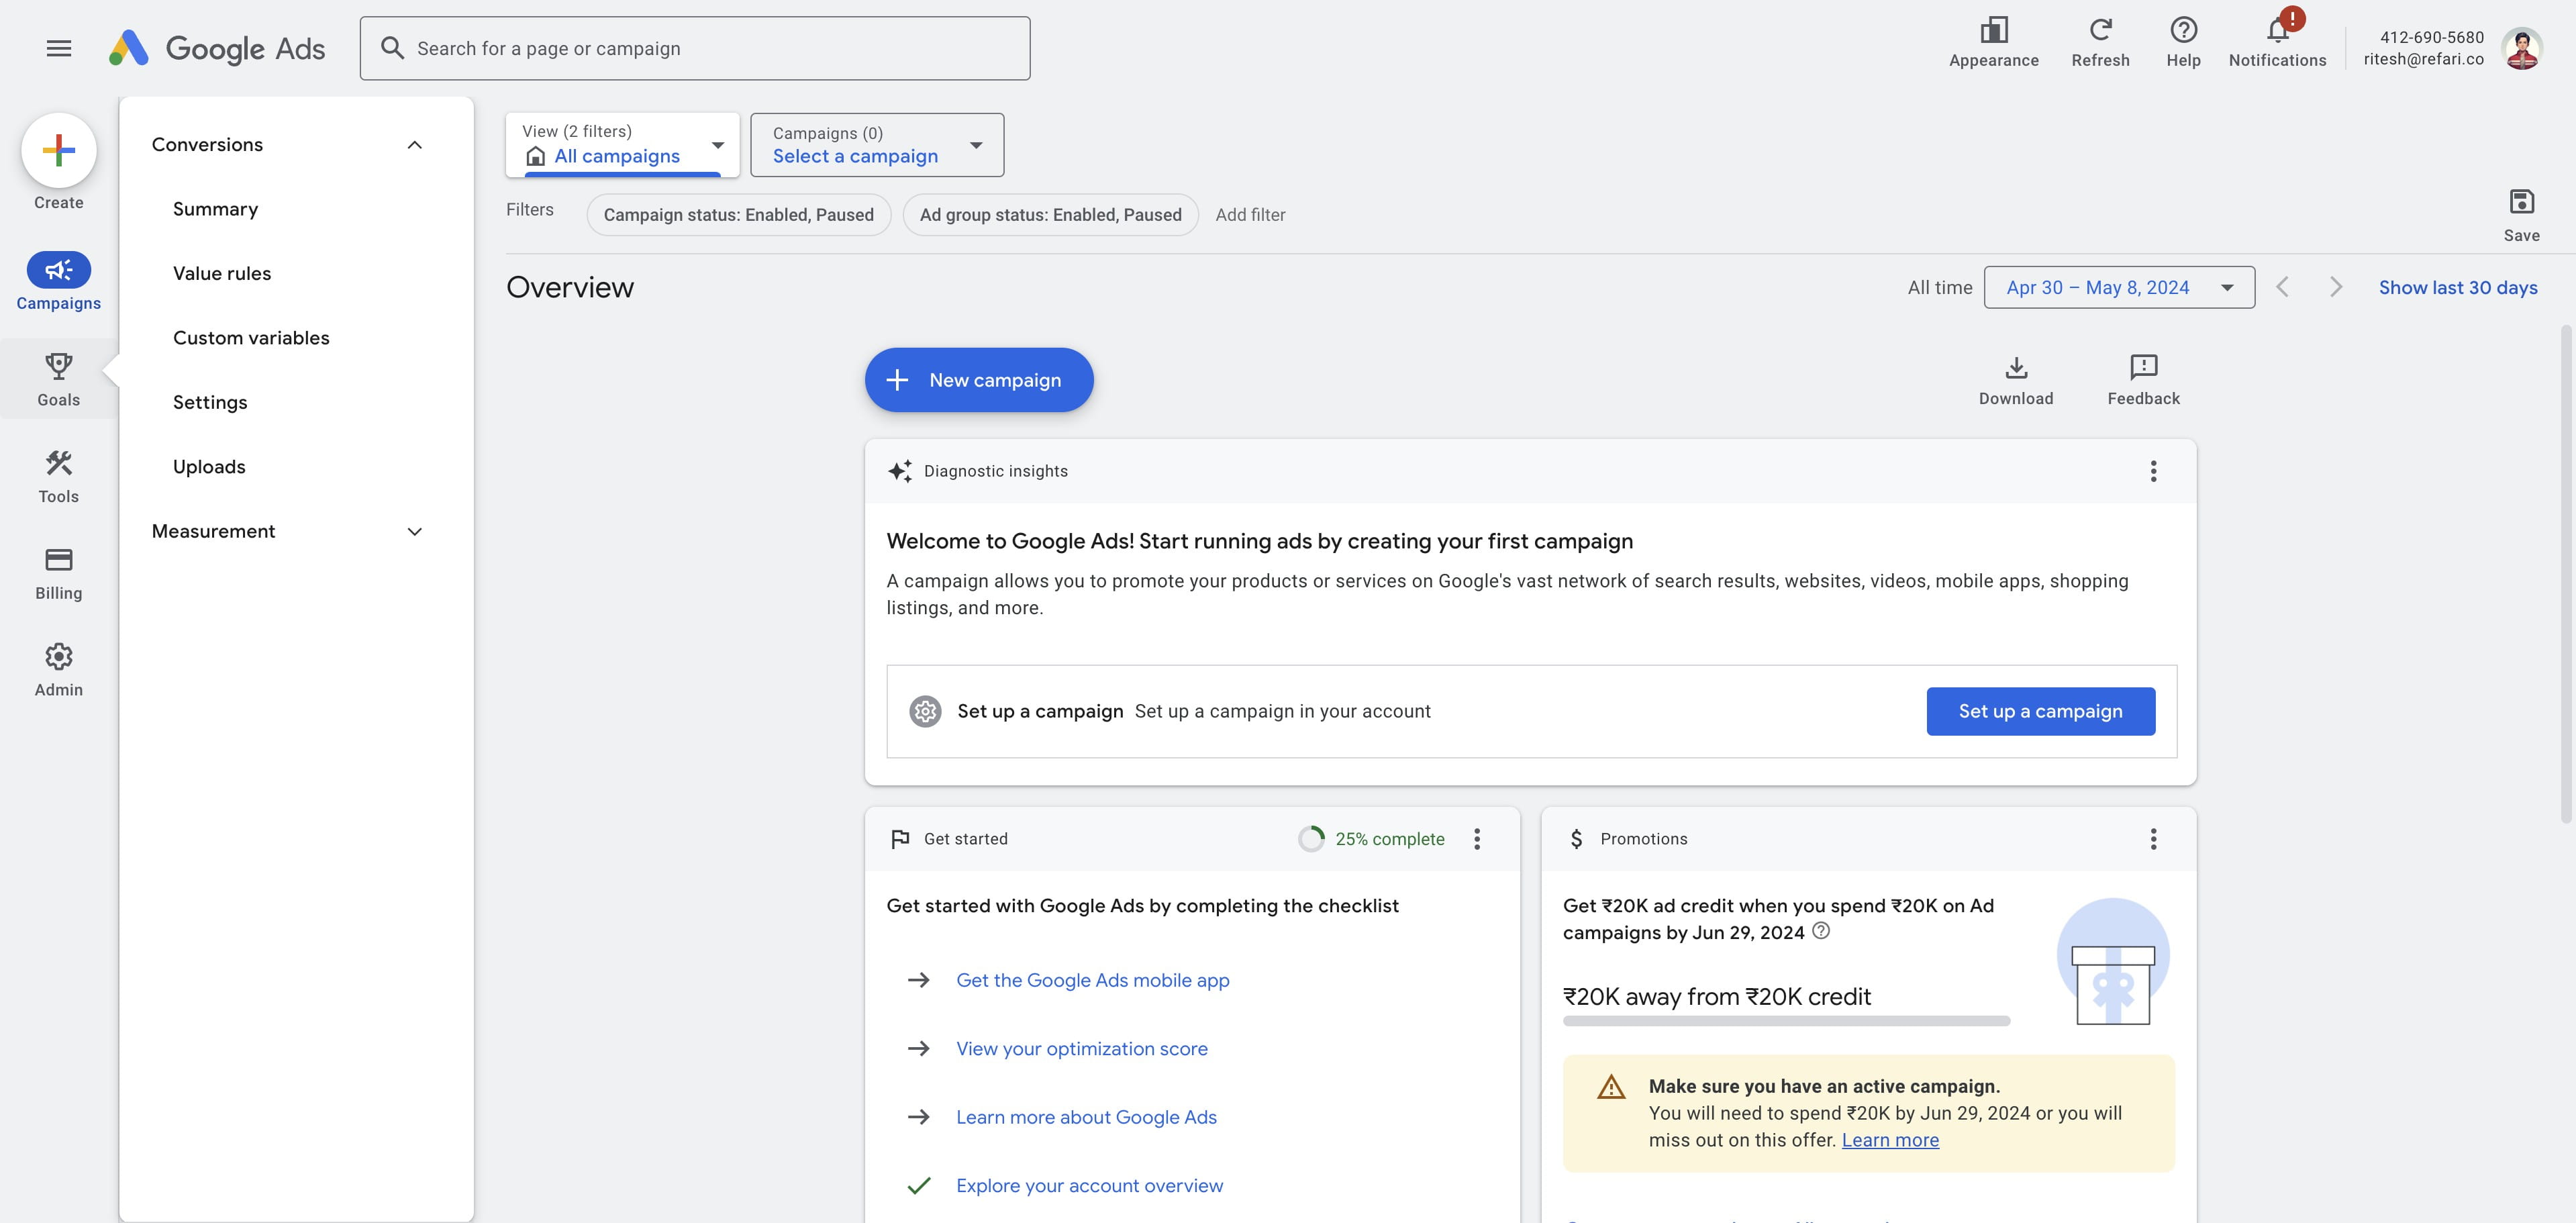Screen dimensions: 2576x1223
Task: Open View your optimization score link
Action: [1081, 1049]
